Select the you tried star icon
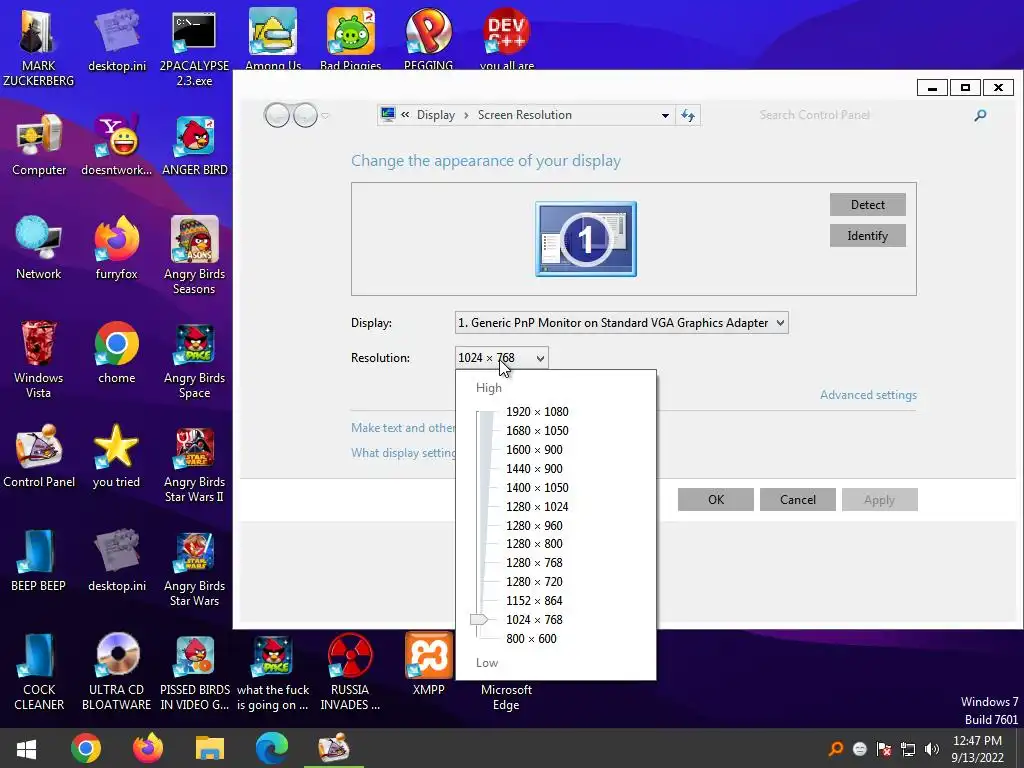The image size is (1024, 768). 116,456
